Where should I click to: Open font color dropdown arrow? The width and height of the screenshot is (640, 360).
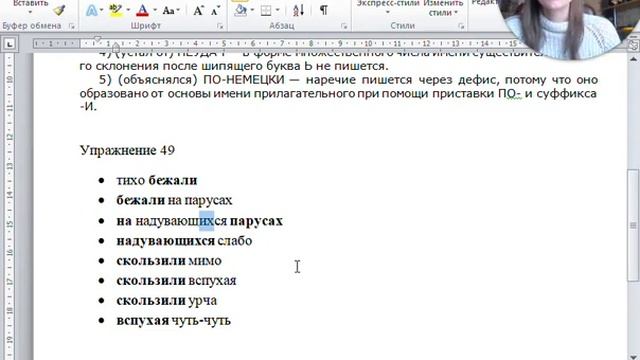155,11
